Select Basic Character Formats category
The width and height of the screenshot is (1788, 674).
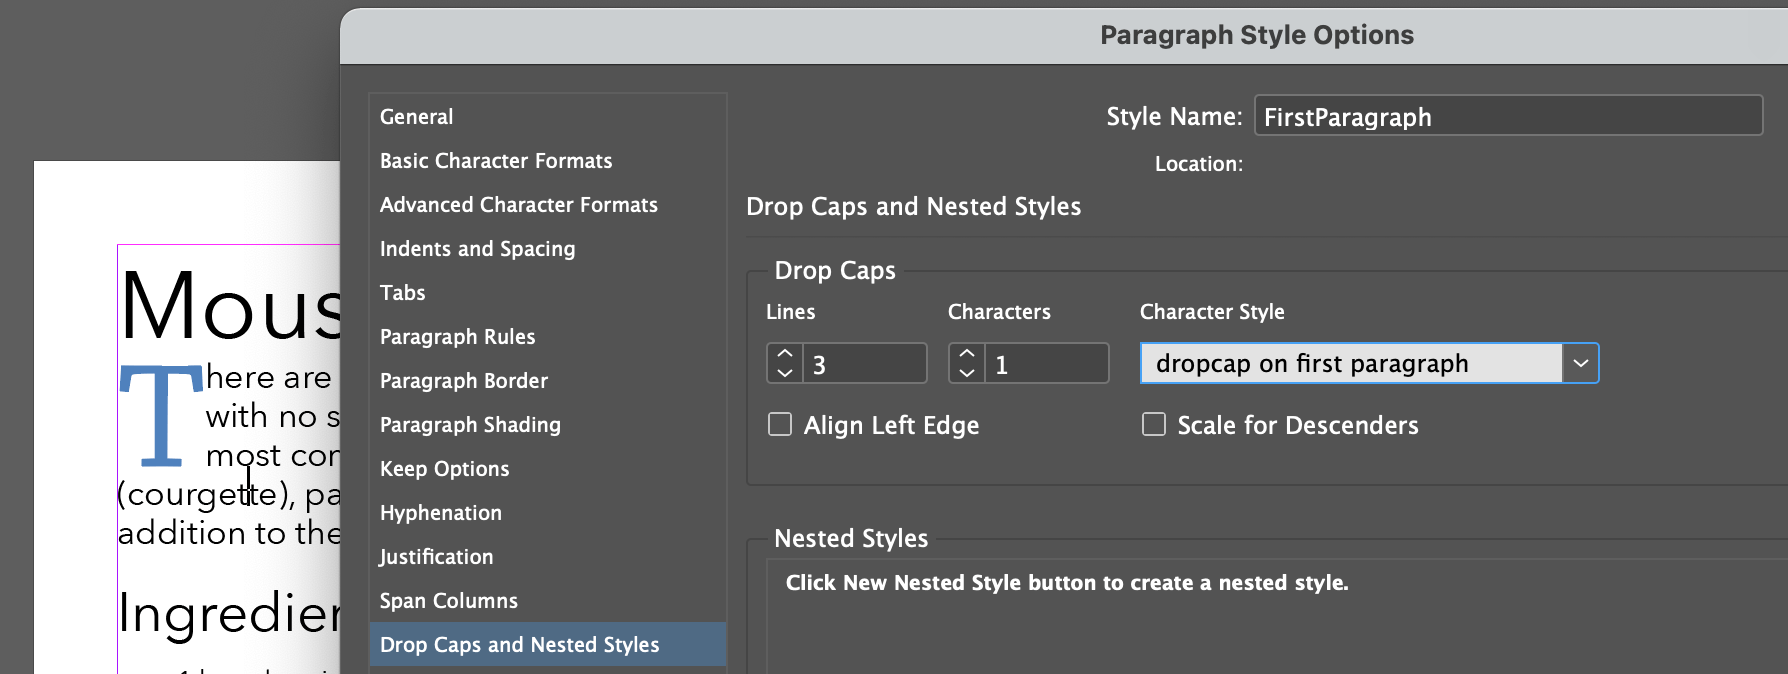(547, 161)
